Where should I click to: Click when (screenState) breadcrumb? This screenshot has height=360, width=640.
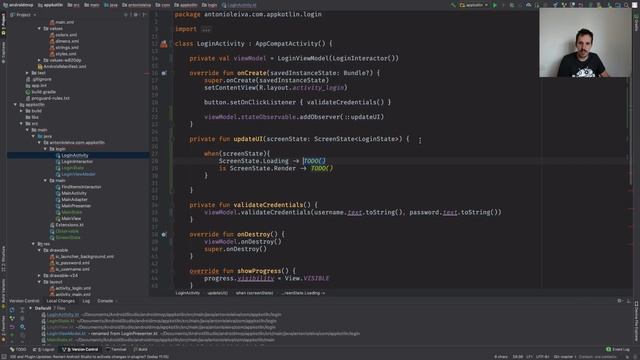point(254,293)
